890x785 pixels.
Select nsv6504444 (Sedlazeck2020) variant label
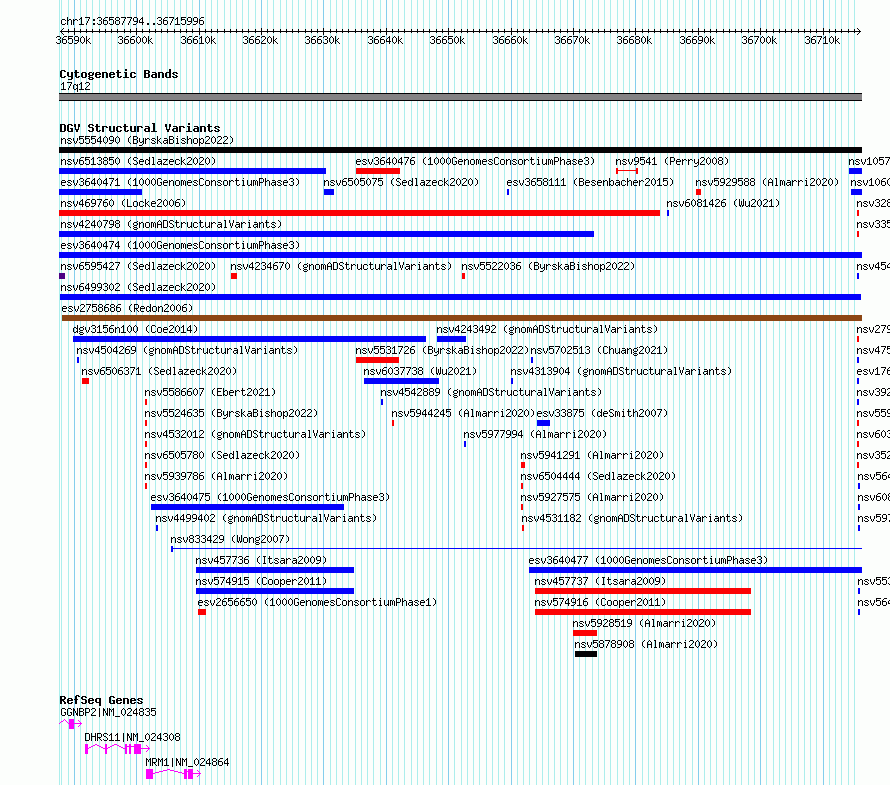tap(598, 476)
